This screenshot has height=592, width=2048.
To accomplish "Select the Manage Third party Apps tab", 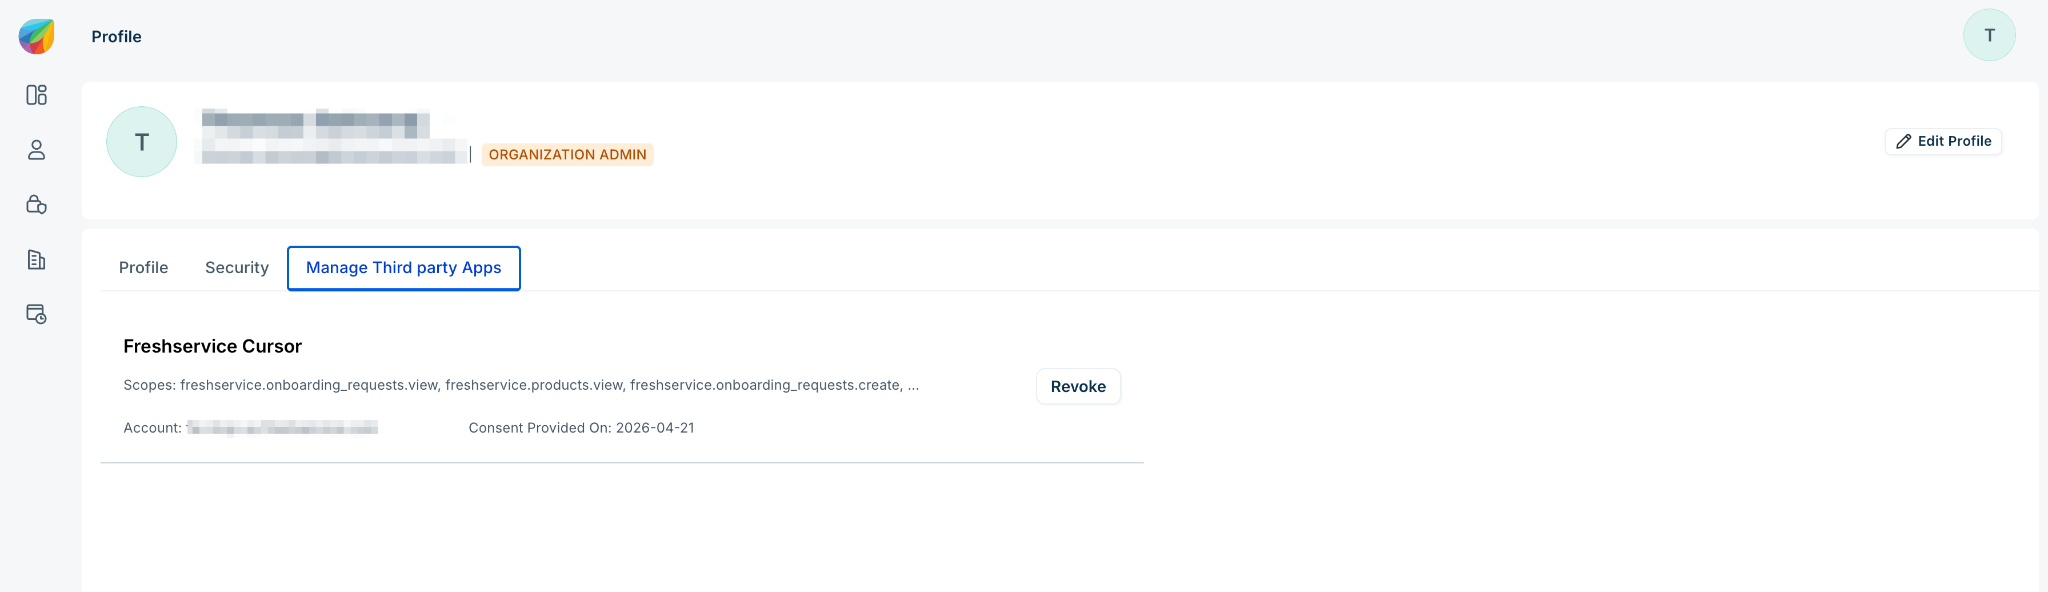I will click(x=404, y=268).
